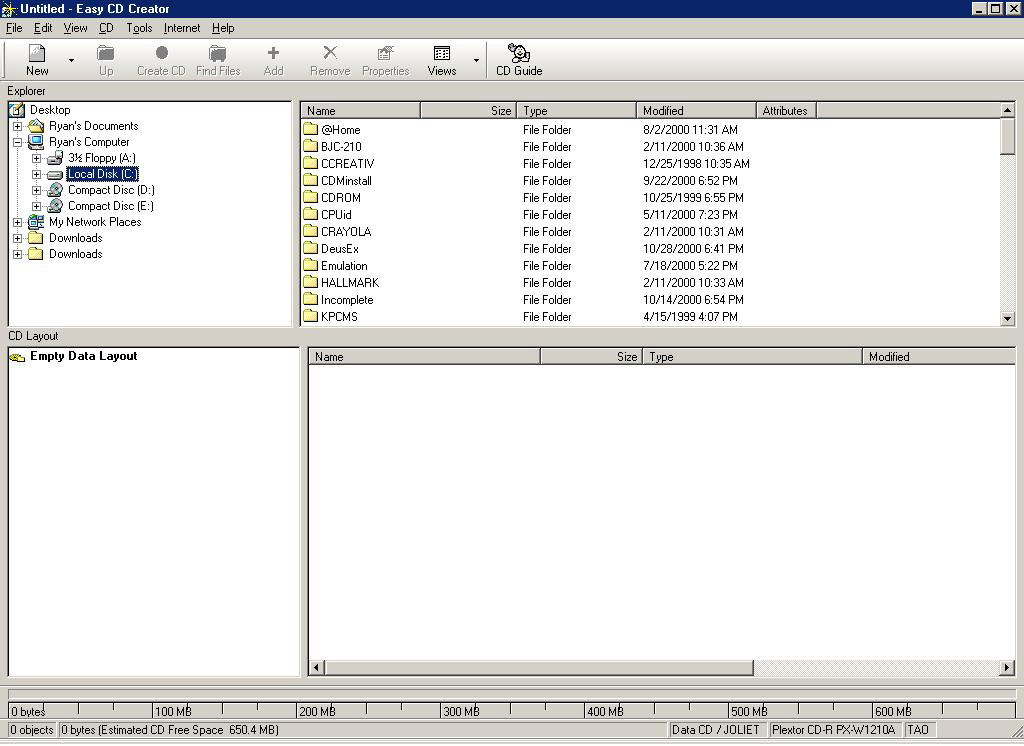Select the CCREATIV folder

tap(347, 164)
